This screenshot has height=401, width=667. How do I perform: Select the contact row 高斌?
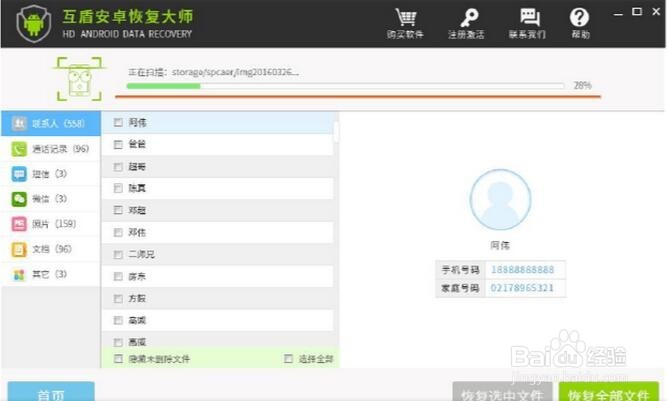coord(217,320)
